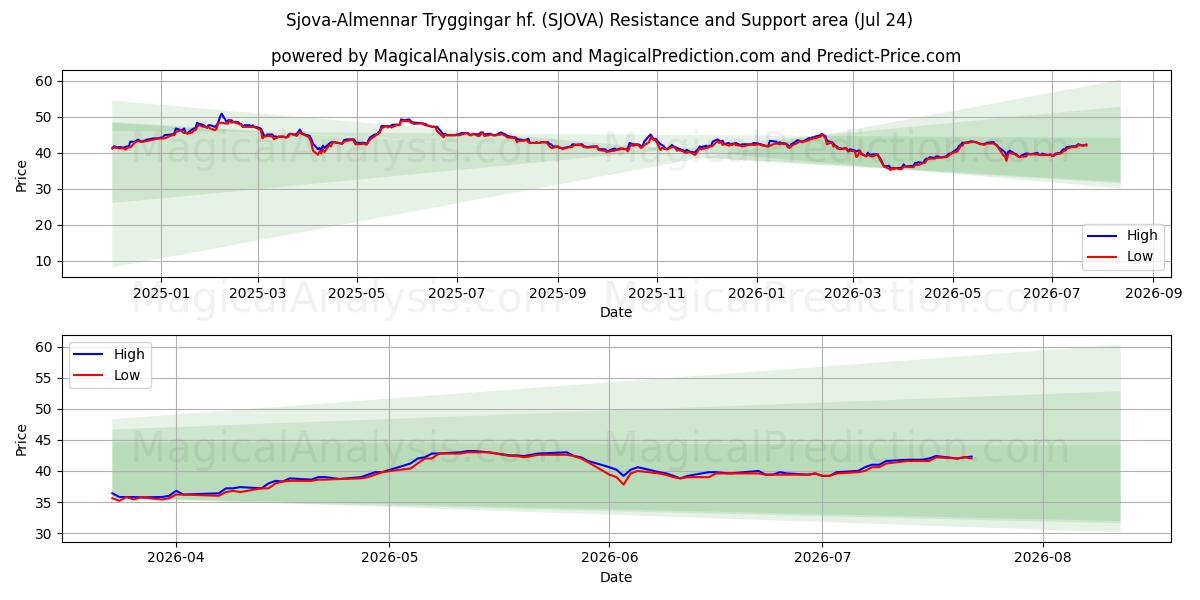This screenshot has height=600, width=1200.
Task: Click the '2025-07' date tick label
Action: pyautogui.click(x=457, y=294)
